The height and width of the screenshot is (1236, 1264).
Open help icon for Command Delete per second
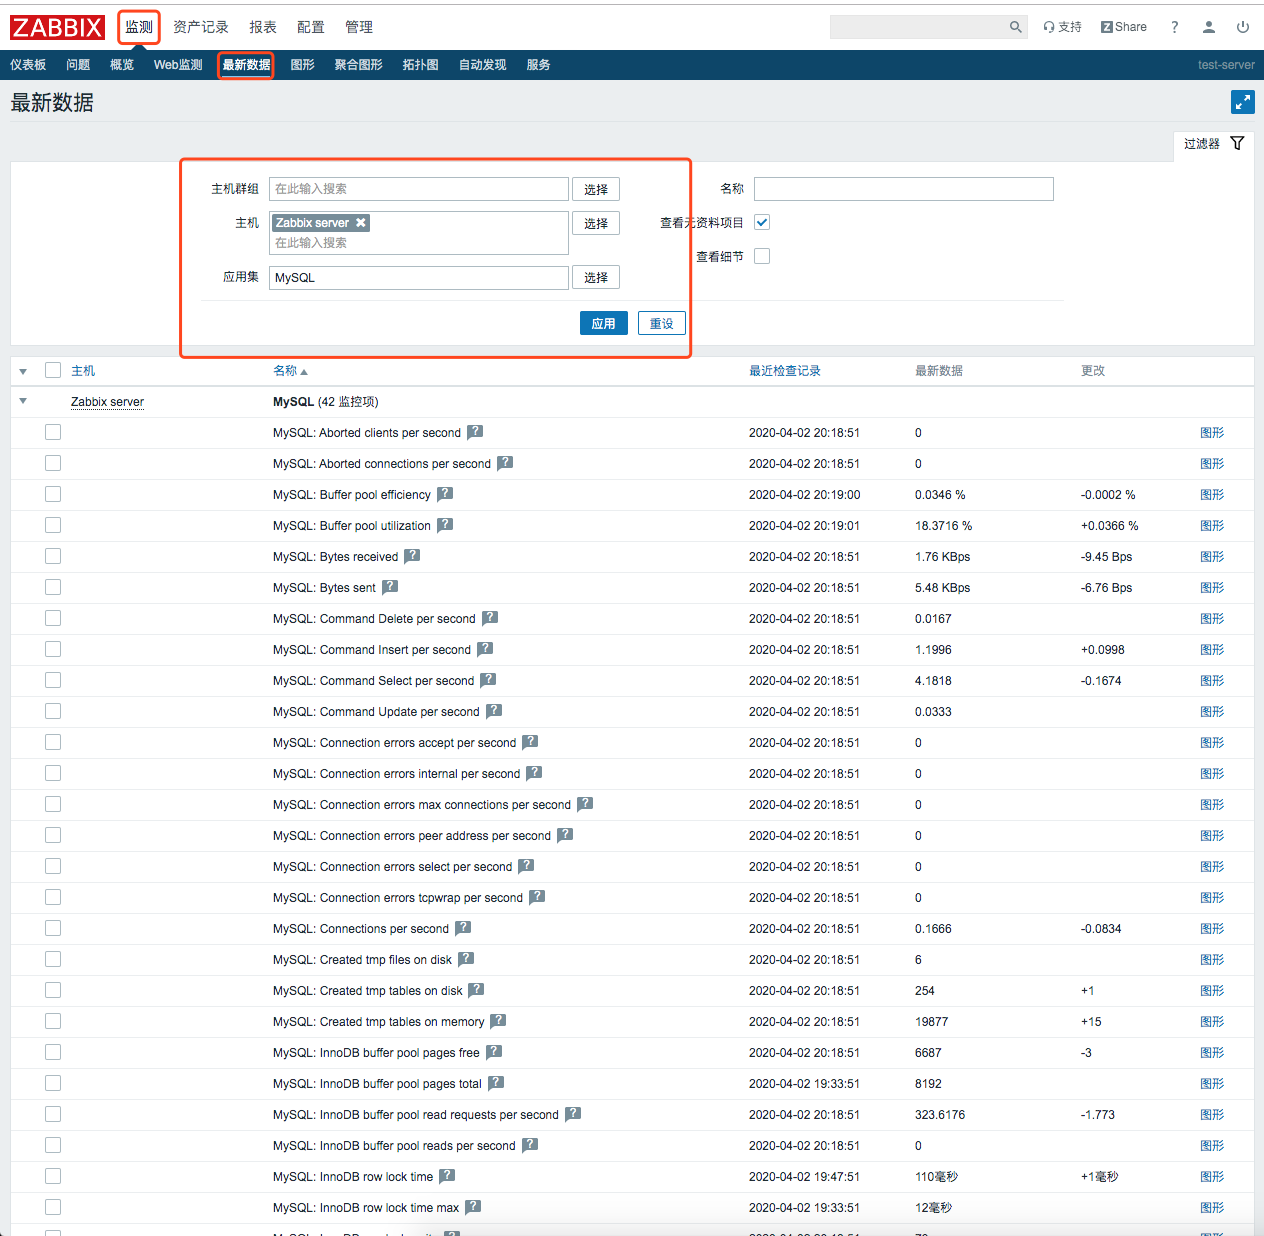(x=490, y=618)
